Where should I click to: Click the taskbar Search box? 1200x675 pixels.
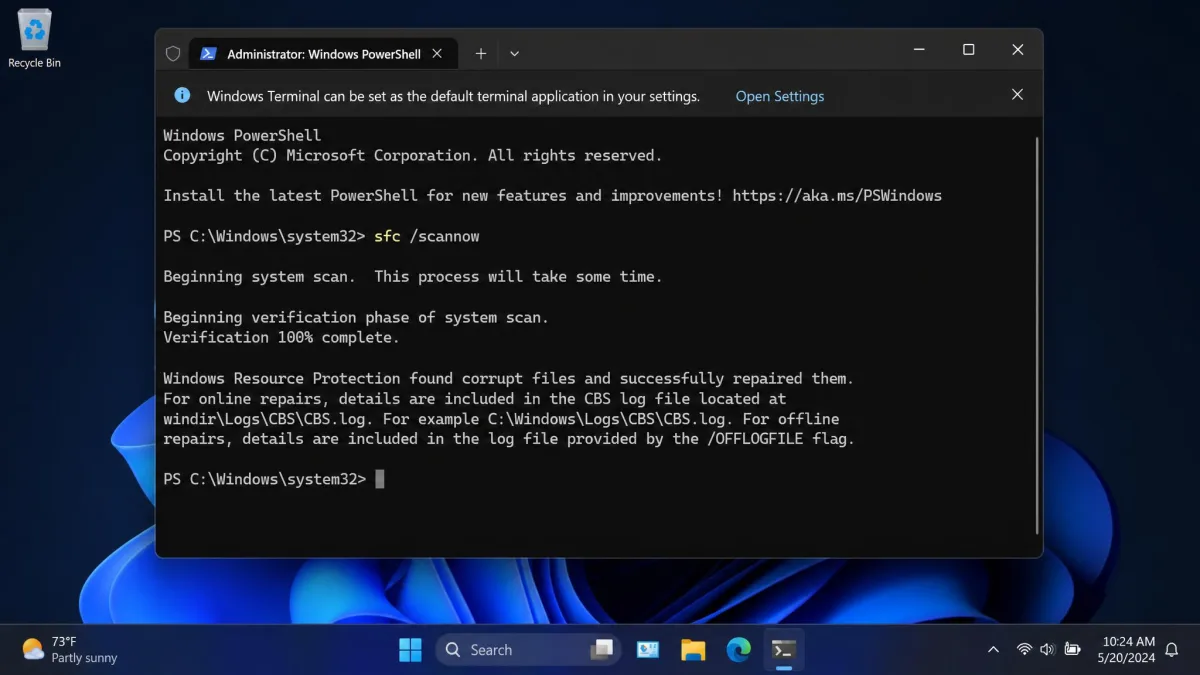coord(528,650)
